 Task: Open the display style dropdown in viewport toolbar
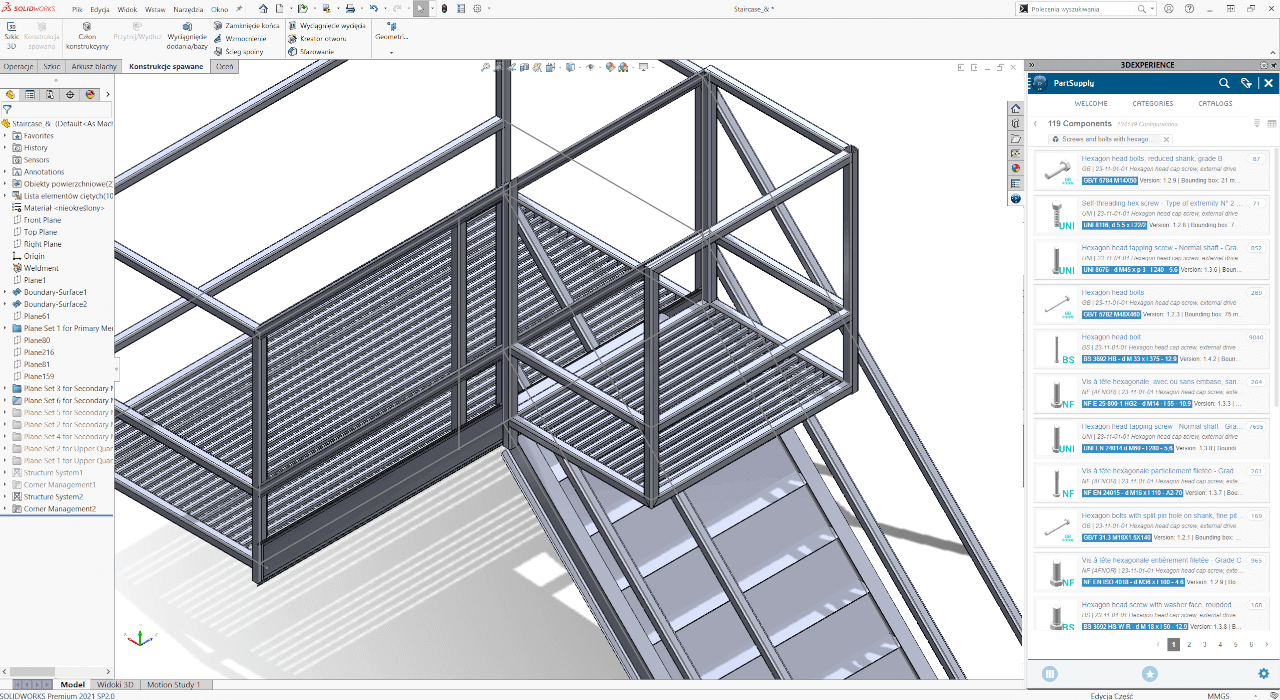click(580, 67)
